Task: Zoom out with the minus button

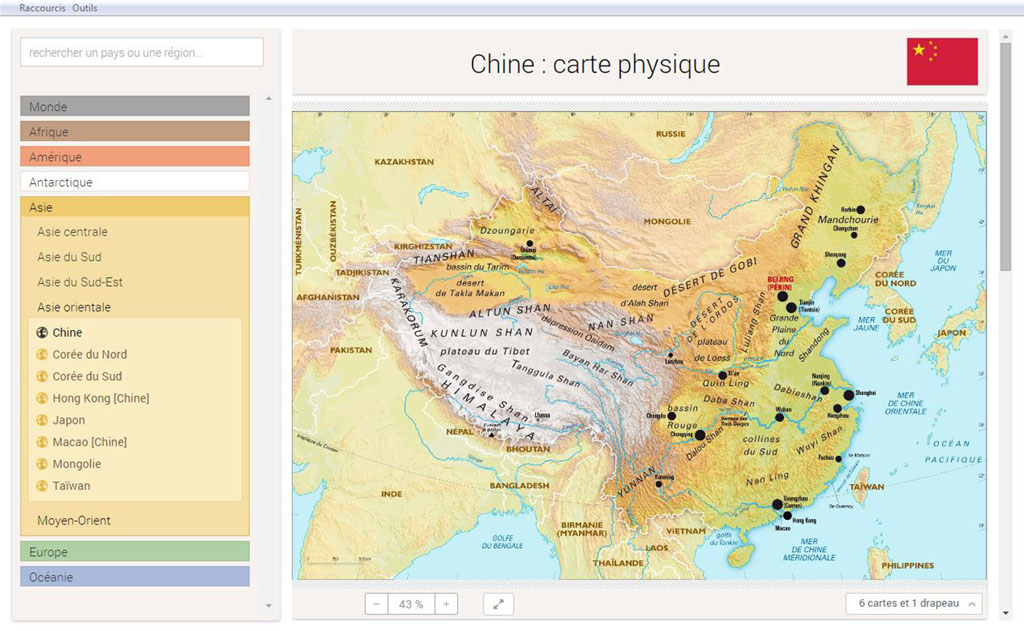Action: 376,604
